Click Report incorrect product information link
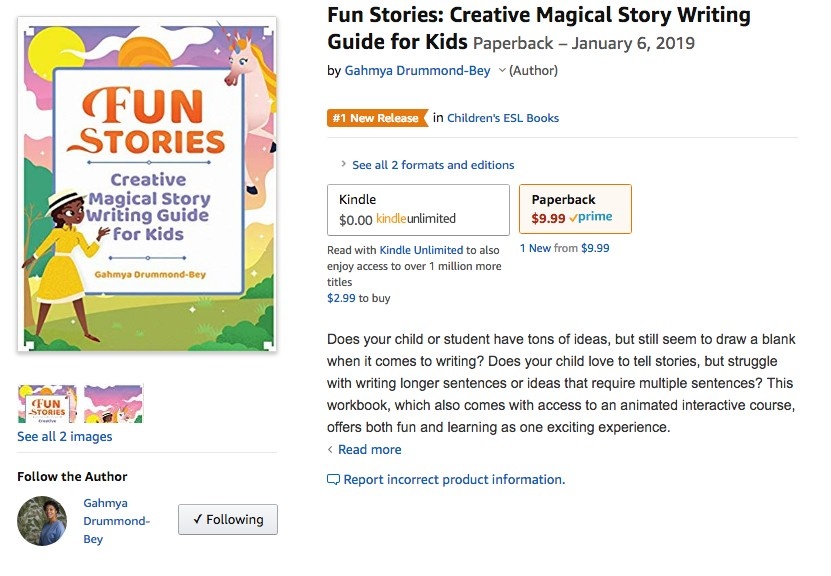This screenshot has height=576, width=831. [454, 480]
